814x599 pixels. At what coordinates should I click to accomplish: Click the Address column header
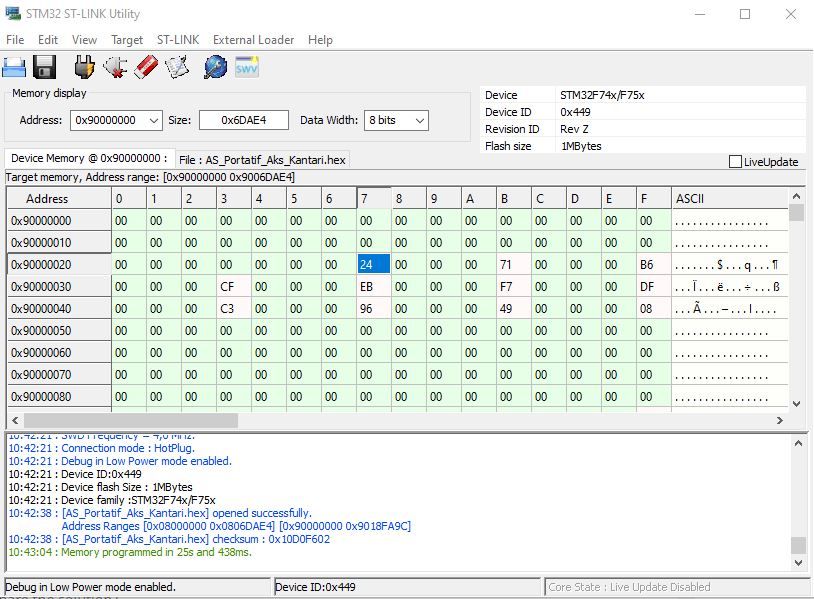tap(59, 199)
